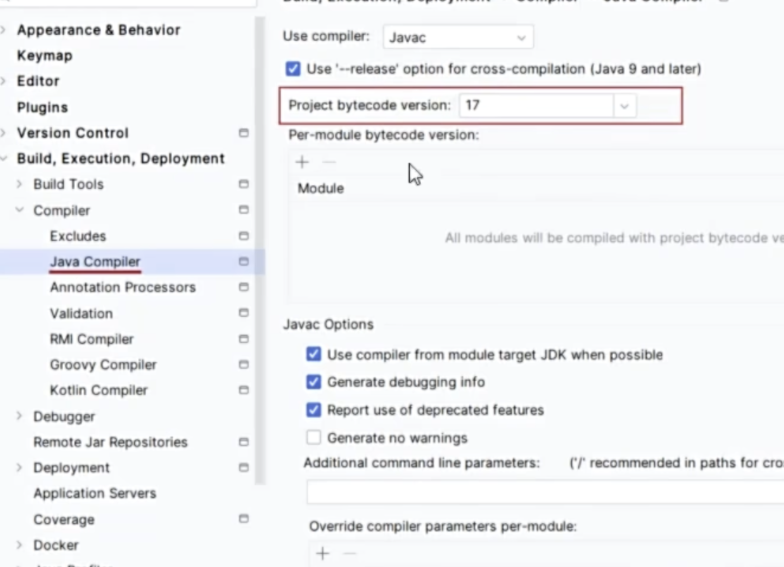
Task: Collapse the Compiler tree node
Action: click(x=20, y=211)
